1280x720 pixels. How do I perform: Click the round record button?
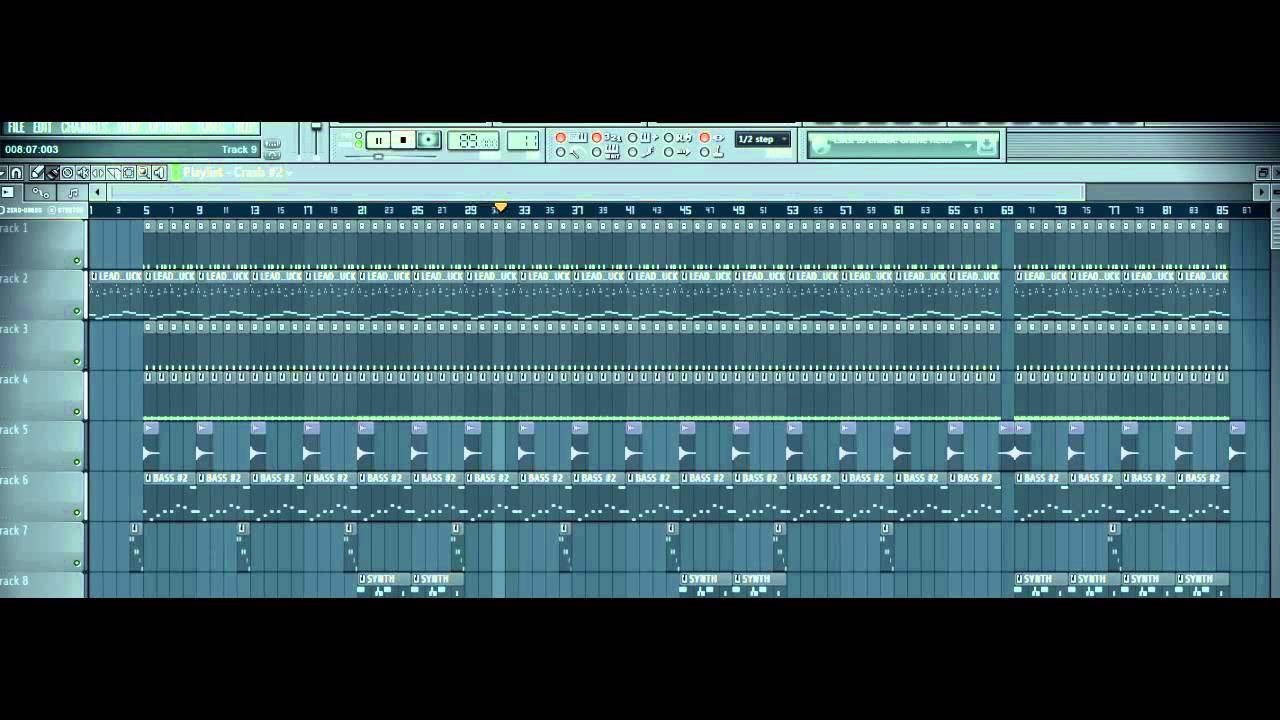tap(428, 140)
